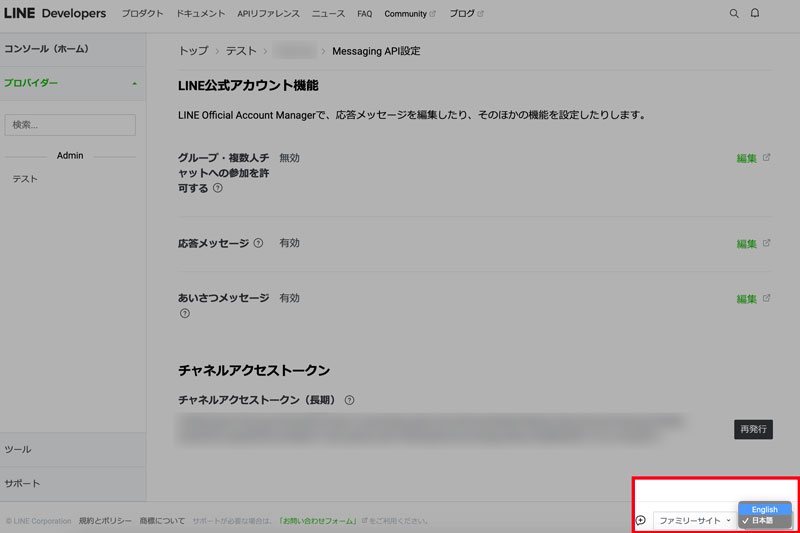Click Messaging API設定 breadcrumb text
This screenshot has width=800, height=533.
click(377, 51)
